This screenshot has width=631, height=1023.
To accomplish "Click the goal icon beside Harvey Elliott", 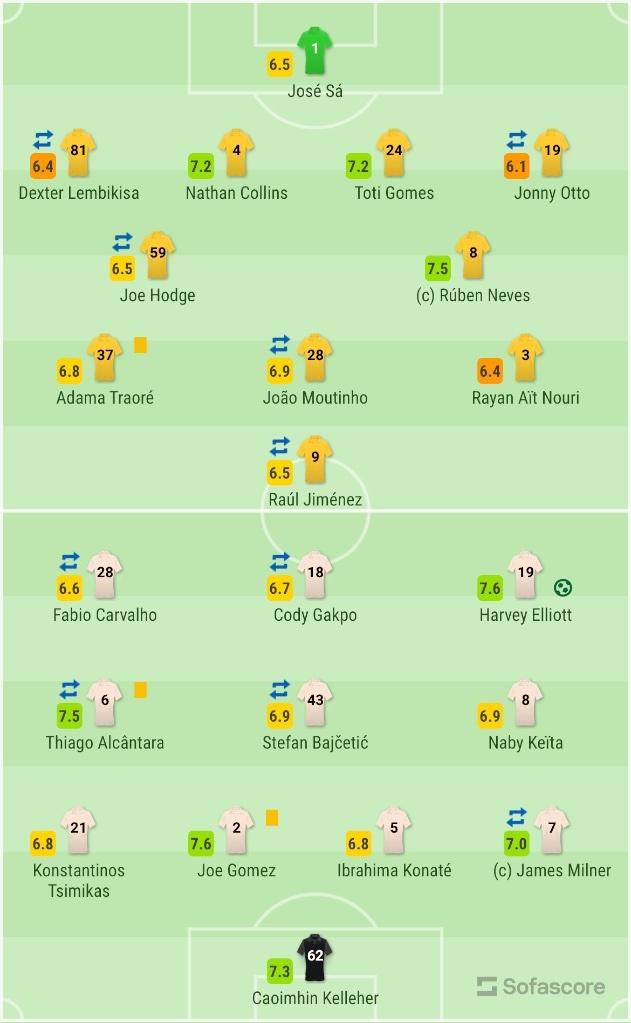I will point(562,588).
